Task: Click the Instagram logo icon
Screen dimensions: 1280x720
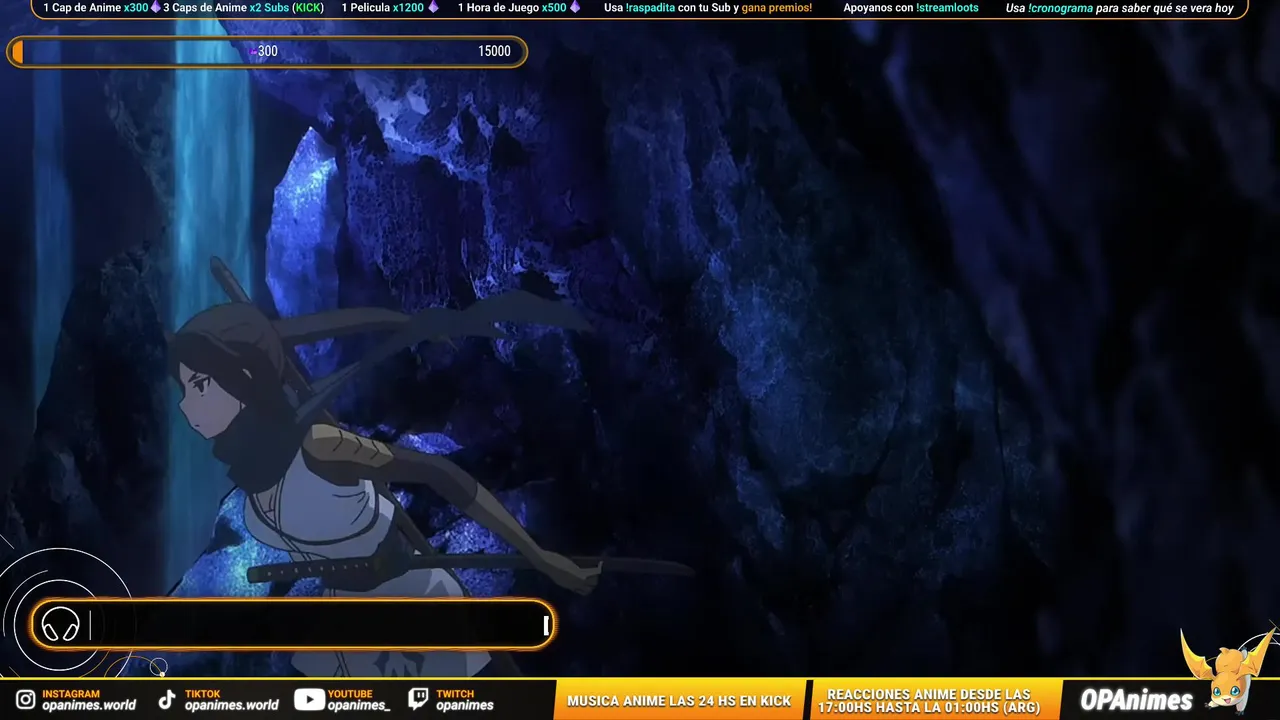Action: click(26, 700)
